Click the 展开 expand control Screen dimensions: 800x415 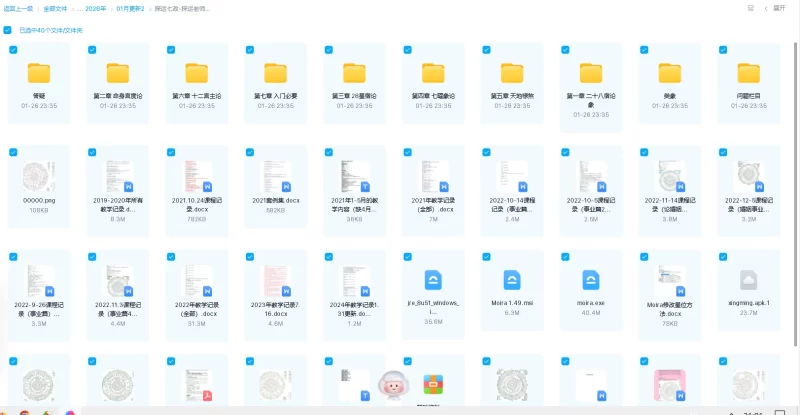778,7
